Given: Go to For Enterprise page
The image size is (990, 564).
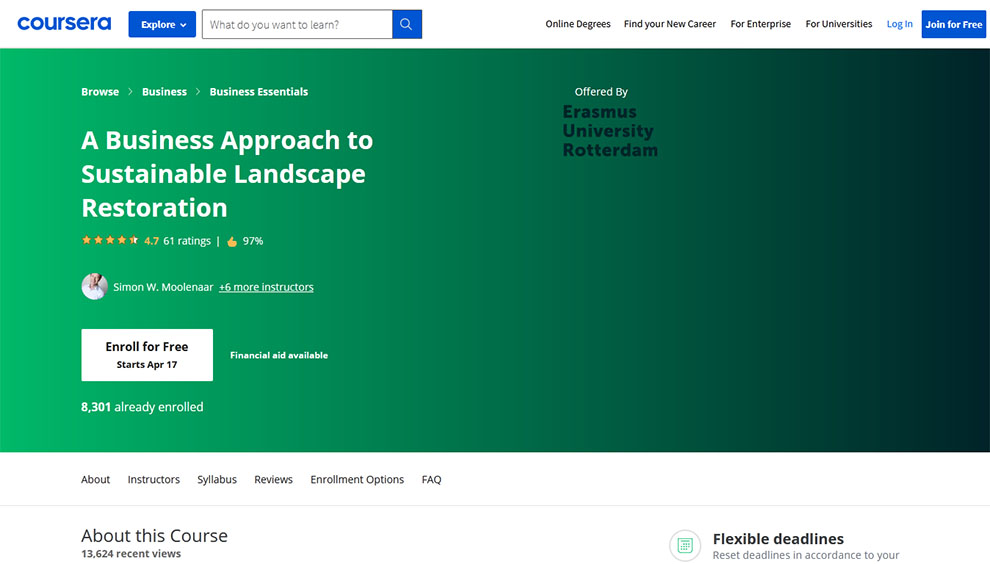Looking at the screenshot, I should pos(760,24).
